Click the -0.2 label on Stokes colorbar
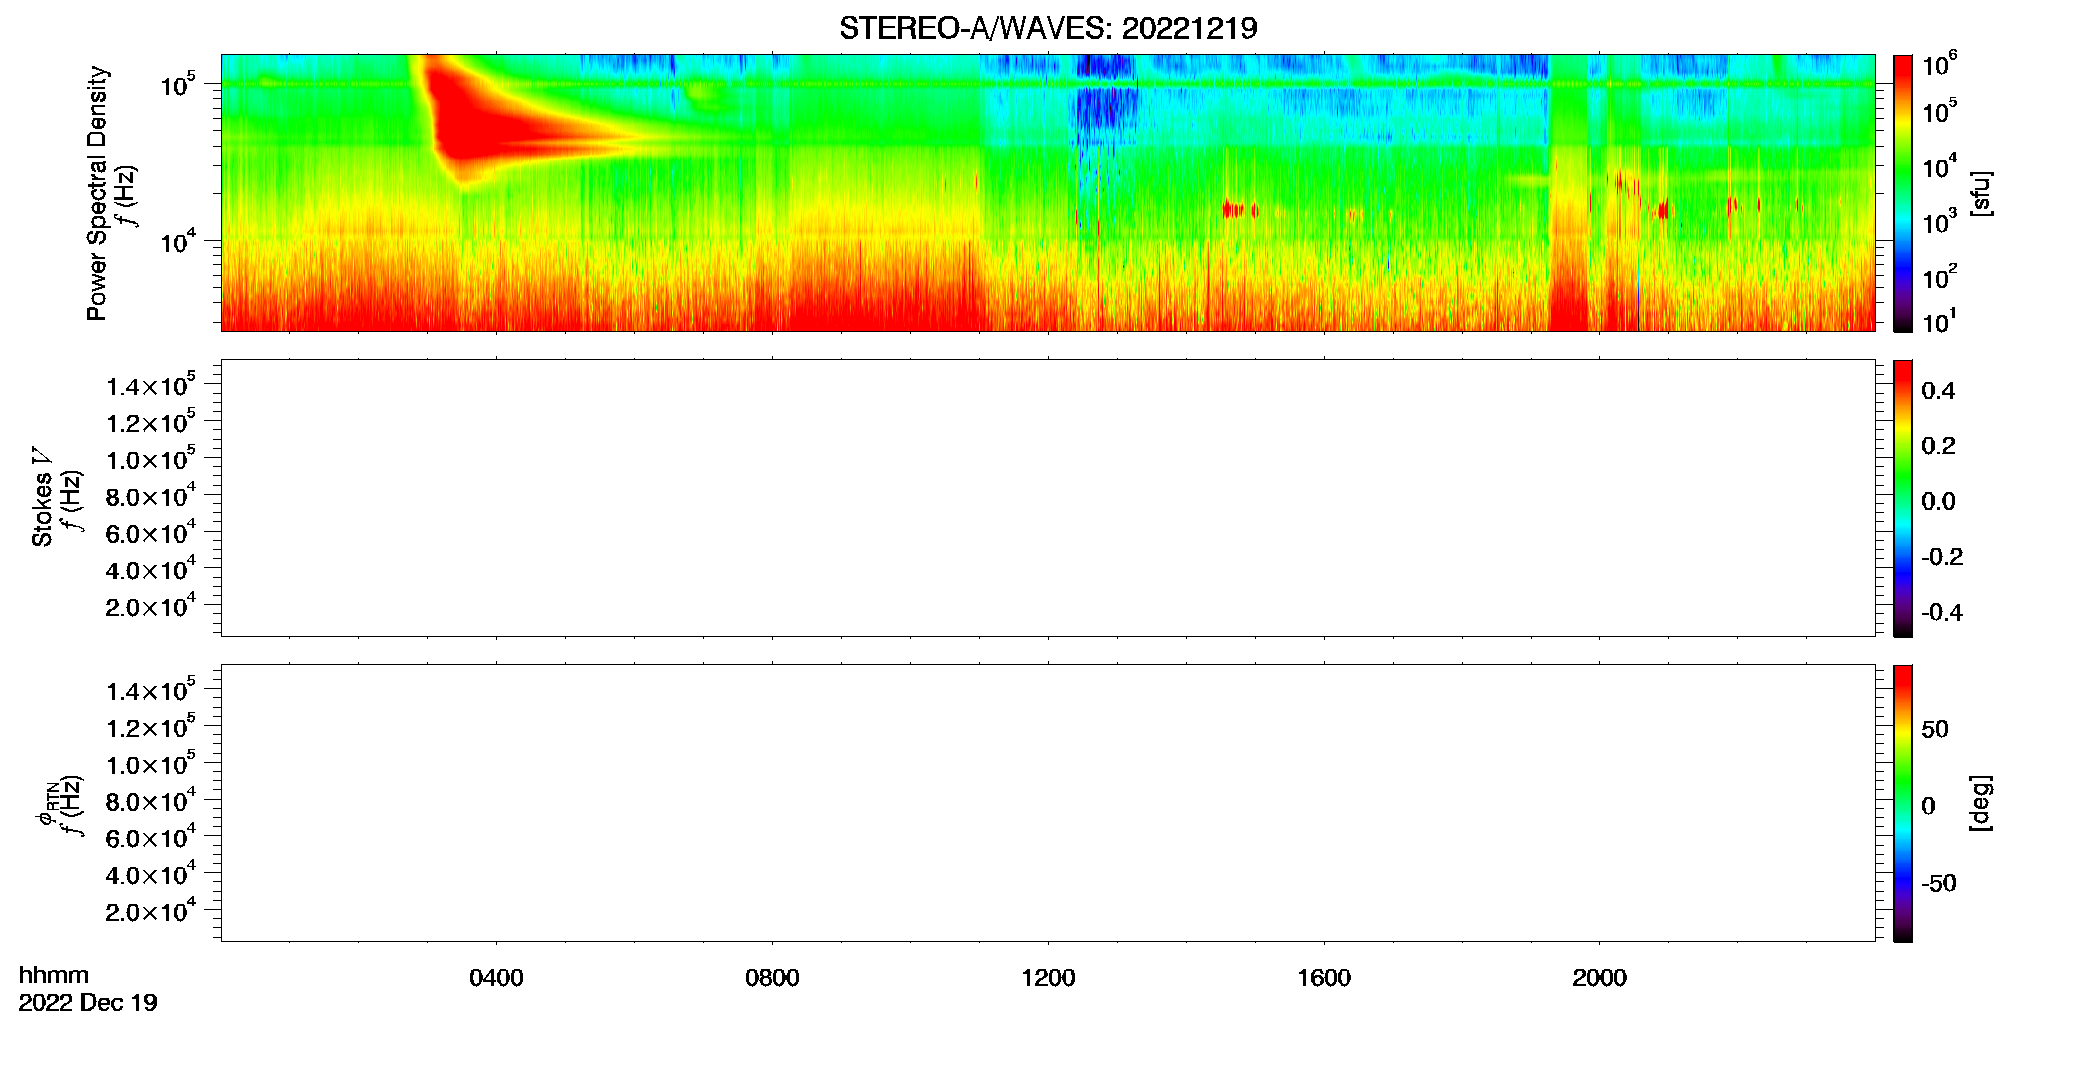 [x=1942, y=557]
